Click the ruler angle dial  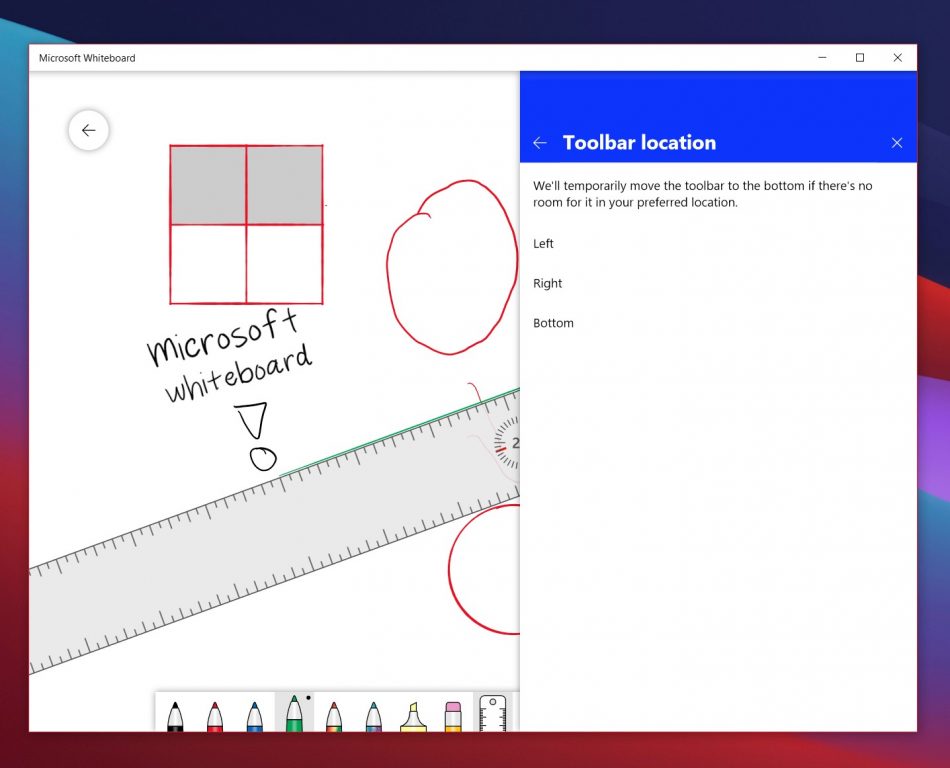point(507,444)
